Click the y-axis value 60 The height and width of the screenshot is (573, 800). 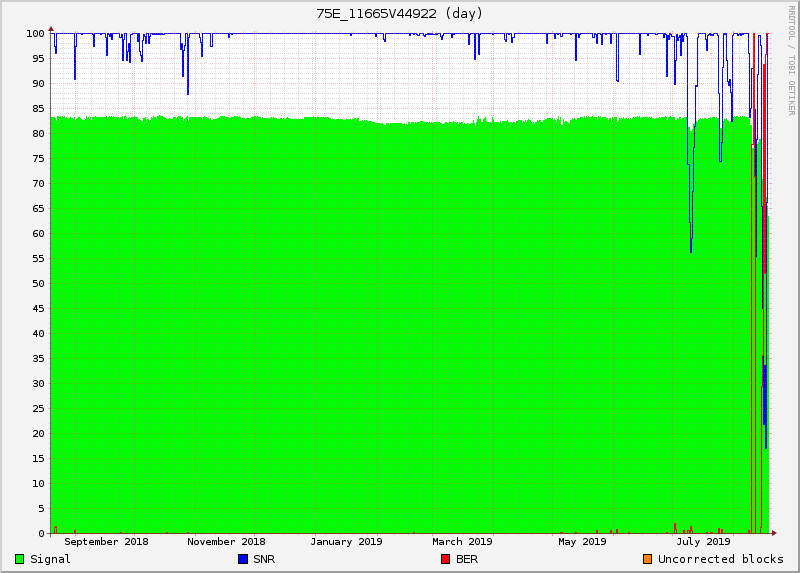click(38, 234)
